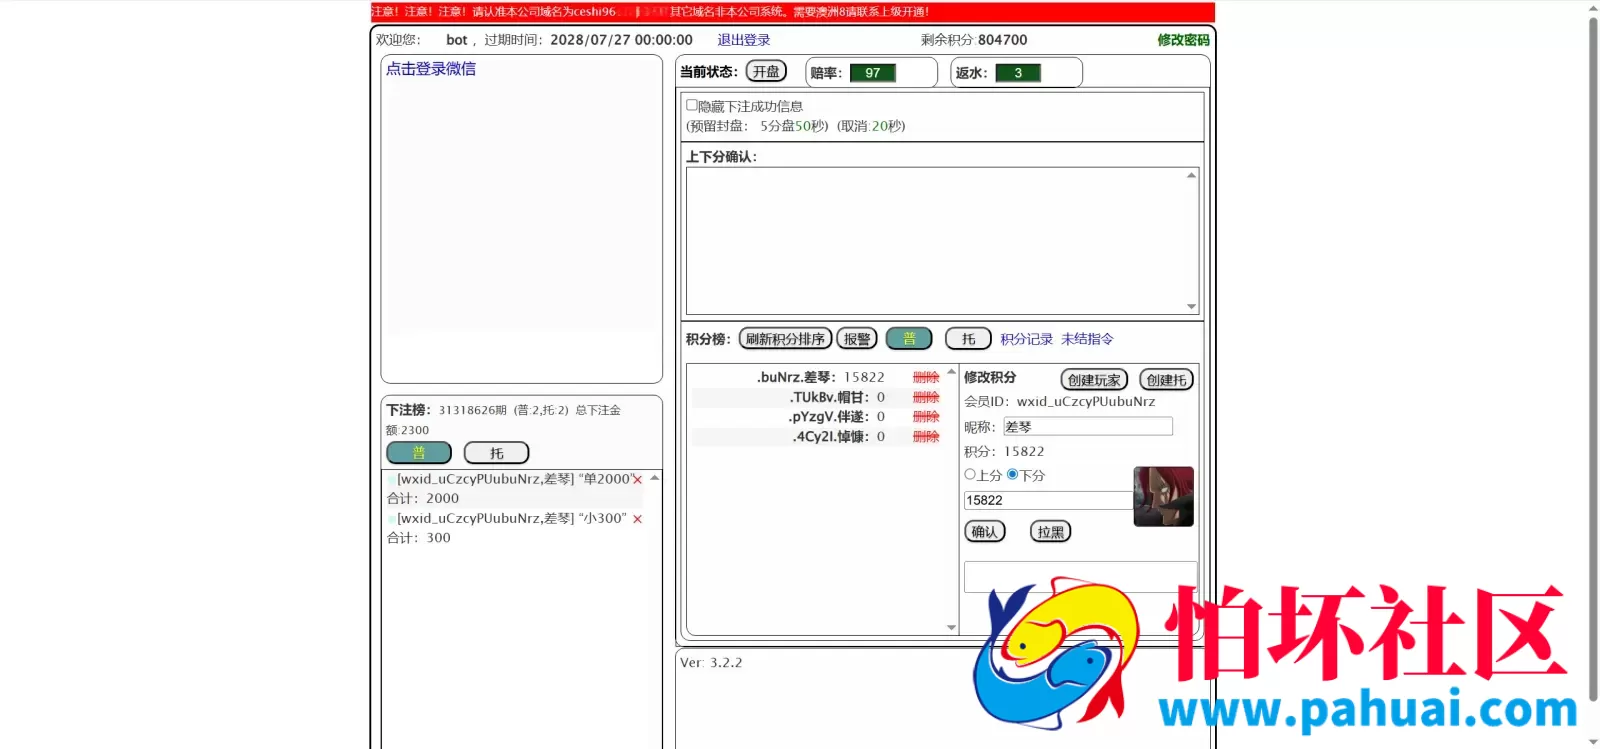The image size is (1600, 749).
Task: Delete the .pYzgV scoreboard row
Action: pos(926,416)
